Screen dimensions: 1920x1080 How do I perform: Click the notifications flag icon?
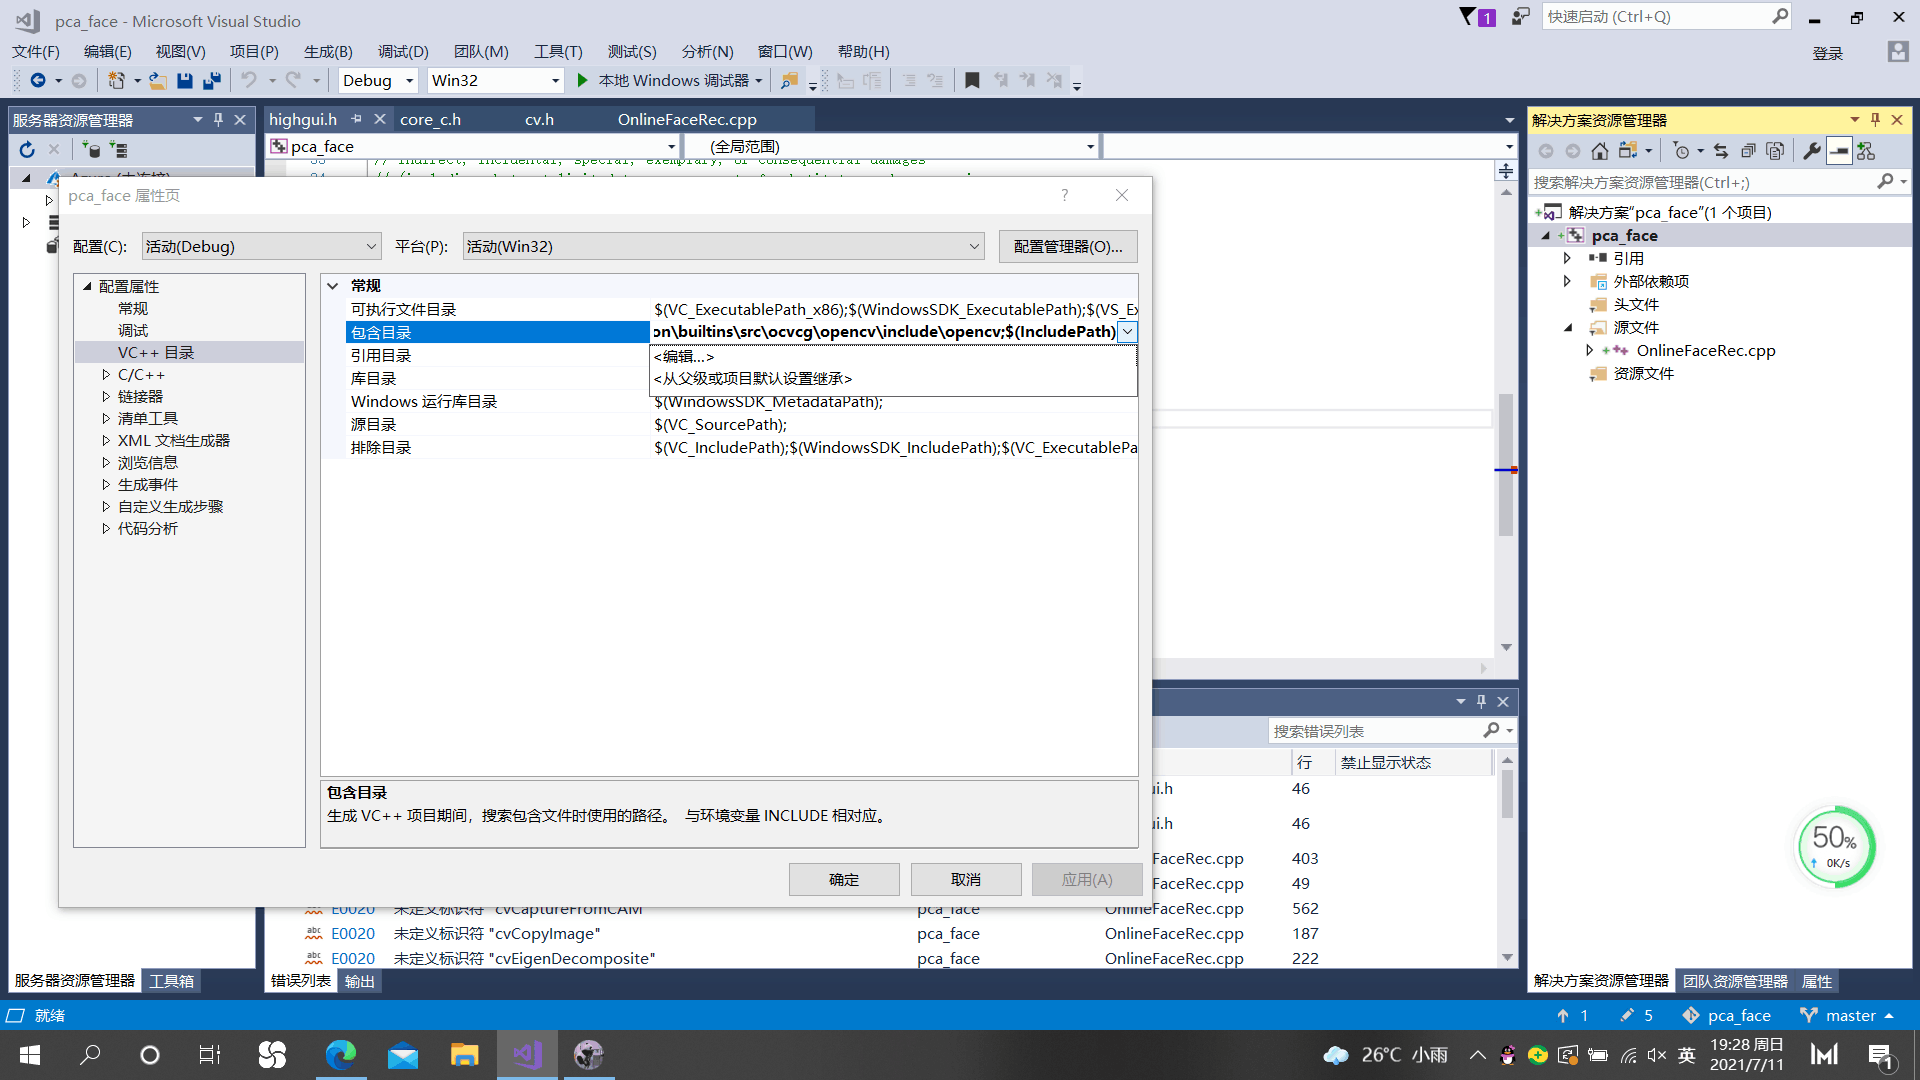click(1468, 17)
